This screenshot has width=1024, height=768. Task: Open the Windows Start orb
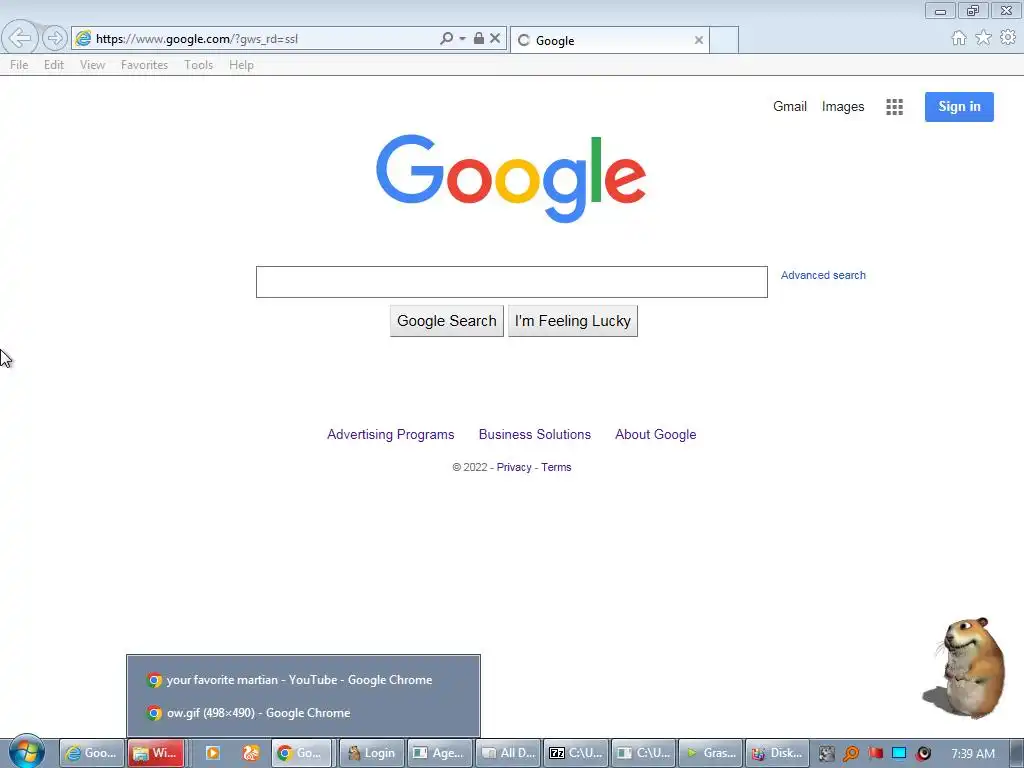(27, 752)
